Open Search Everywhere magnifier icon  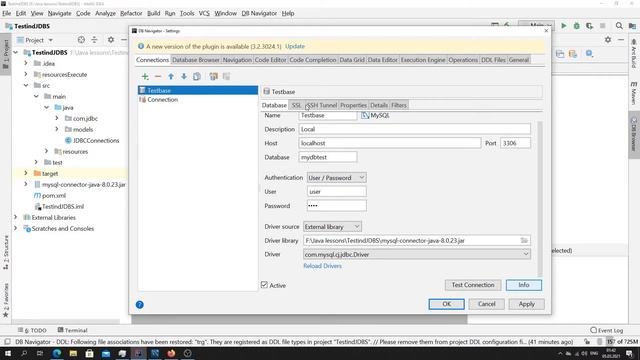tap(619, 26)
